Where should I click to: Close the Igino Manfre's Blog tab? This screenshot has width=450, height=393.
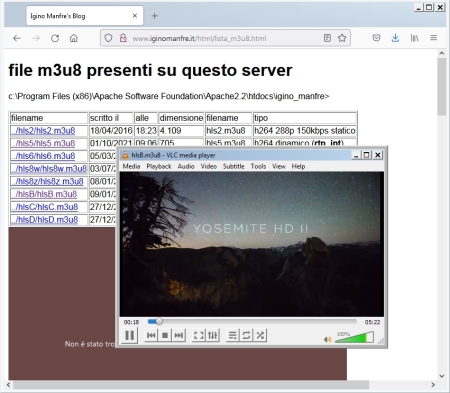tap(135, 16)
